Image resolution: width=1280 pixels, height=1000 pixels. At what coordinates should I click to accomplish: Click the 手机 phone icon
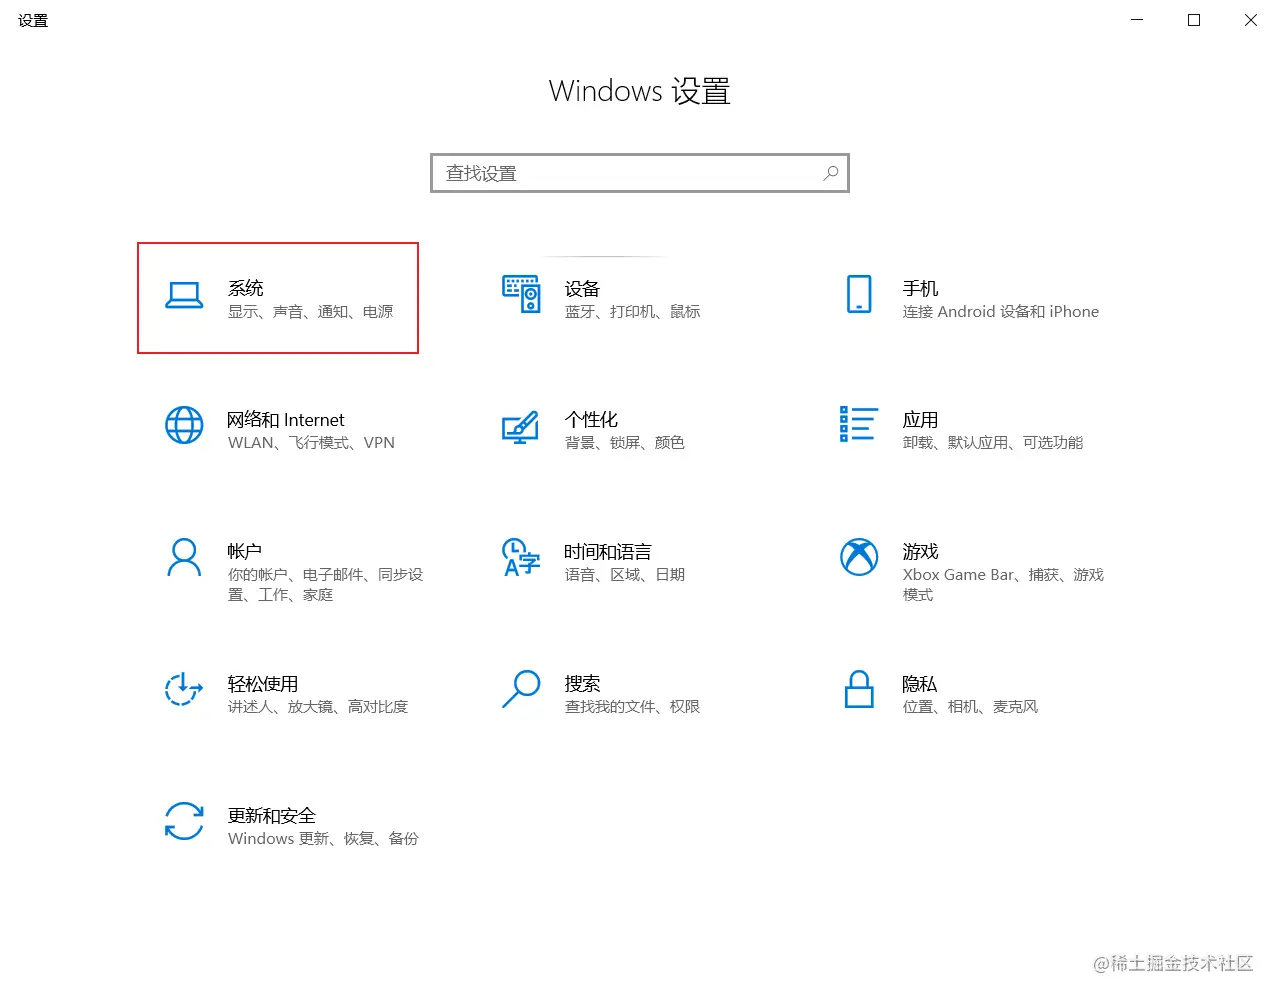[x=859, y=294]
